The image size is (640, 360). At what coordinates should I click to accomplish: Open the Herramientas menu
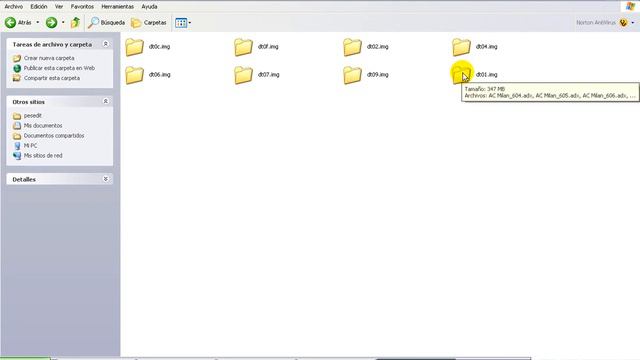point(118,7)
